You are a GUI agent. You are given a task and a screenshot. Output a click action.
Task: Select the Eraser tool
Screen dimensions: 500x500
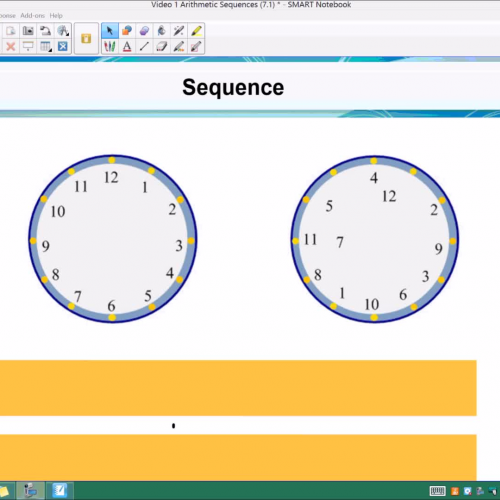[161, 46]
